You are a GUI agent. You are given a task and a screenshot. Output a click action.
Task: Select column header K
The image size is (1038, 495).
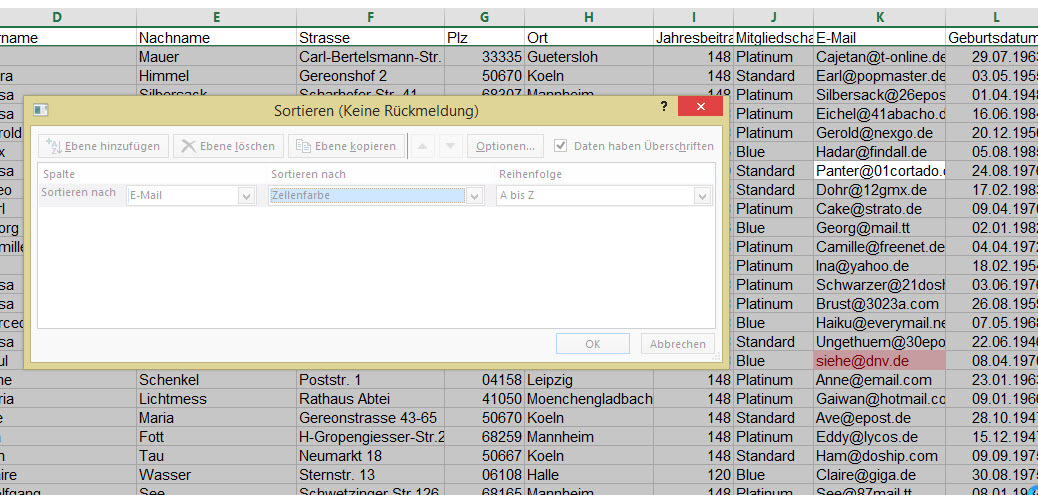[x=878, y=17]
